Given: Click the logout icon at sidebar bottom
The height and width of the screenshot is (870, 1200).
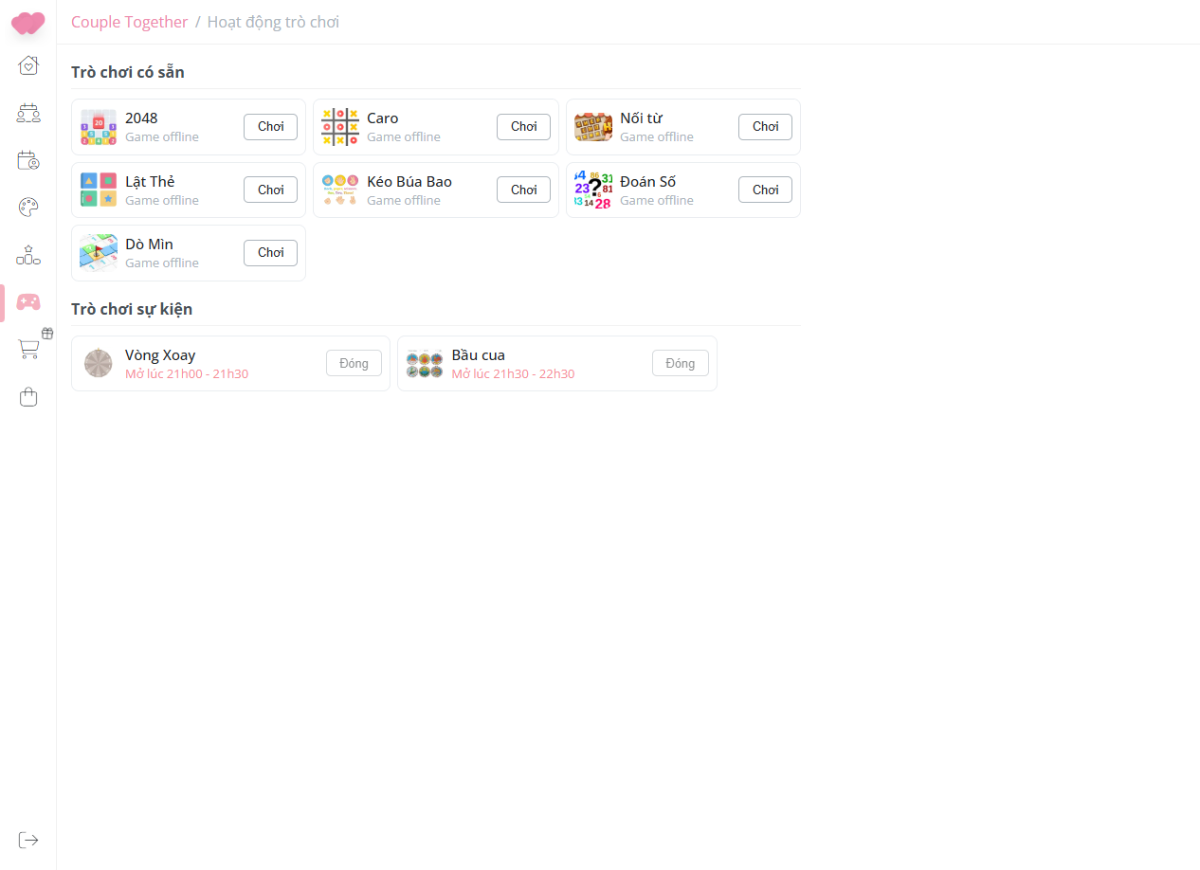Looking at the screenshot, I should tap(28, 840).
